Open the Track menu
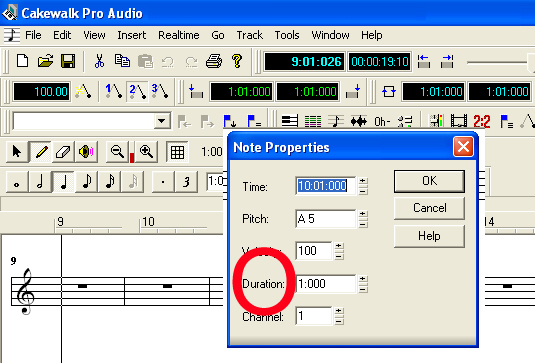Viewport: 535px width, 363px height. click(x=249, y=35)
